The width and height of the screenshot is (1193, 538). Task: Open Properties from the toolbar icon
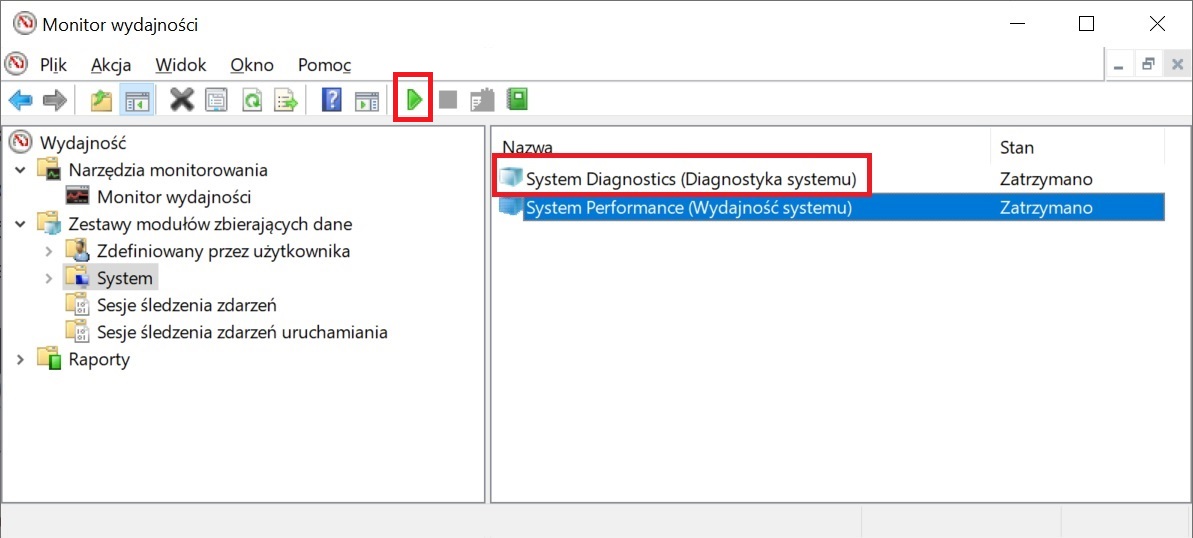[216, 100]
